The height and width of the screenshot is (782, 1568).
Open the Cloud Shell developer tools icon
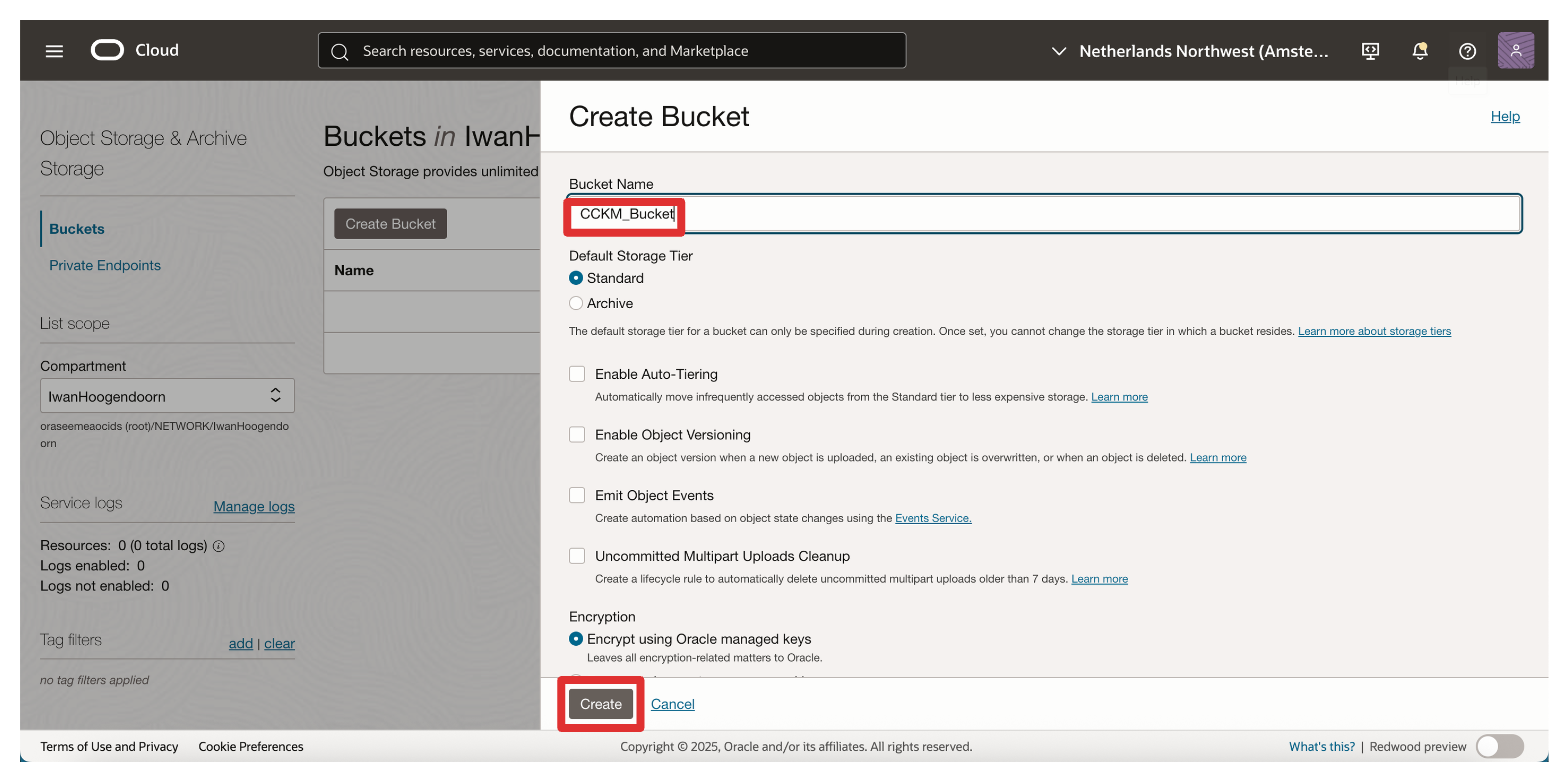(1371, 51)
